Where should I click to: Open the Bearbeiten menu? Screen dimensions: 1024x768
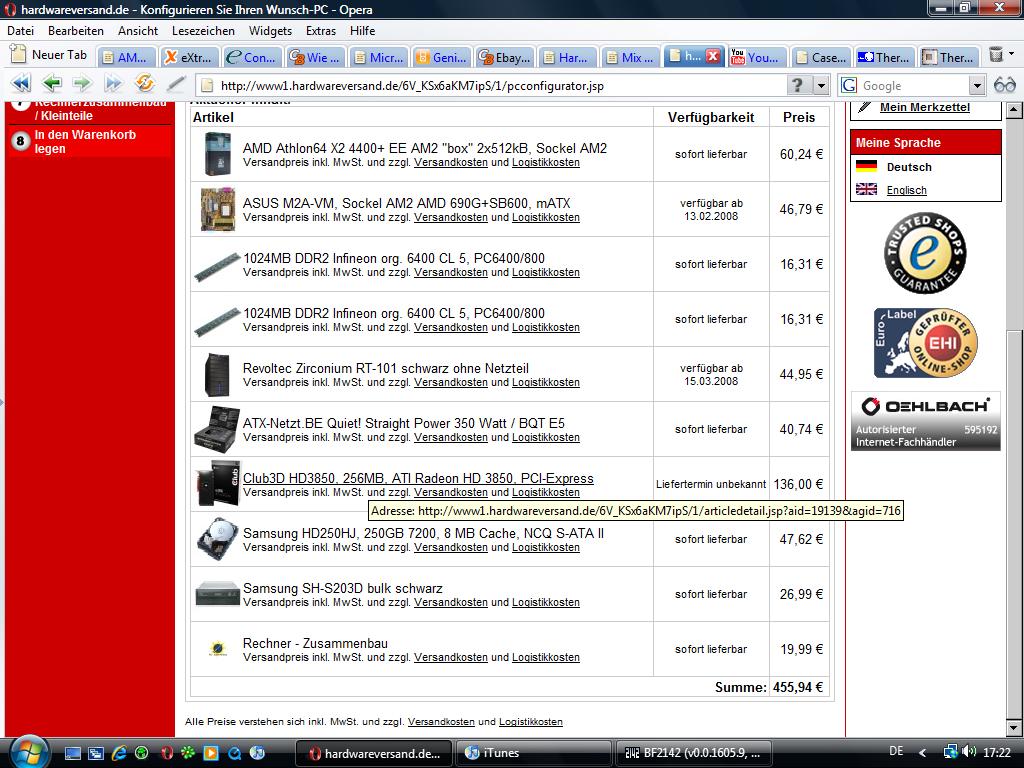76,31
